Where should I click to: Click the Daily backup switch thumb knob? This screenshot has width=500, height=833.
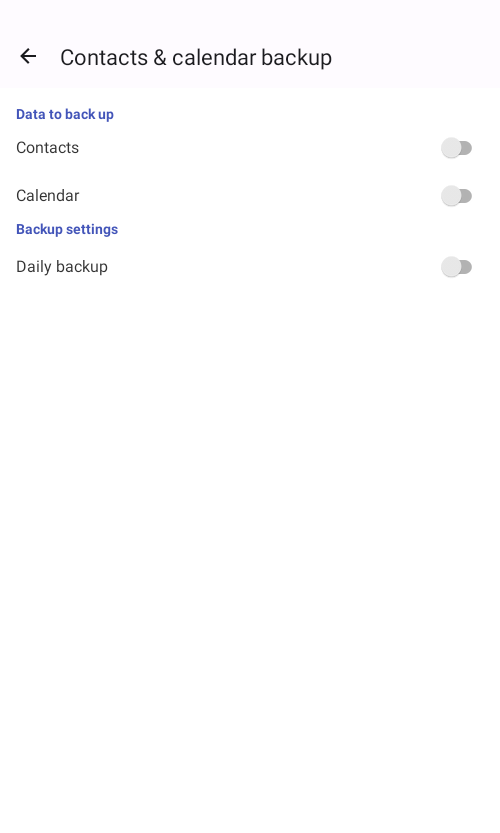click(451, 267)
